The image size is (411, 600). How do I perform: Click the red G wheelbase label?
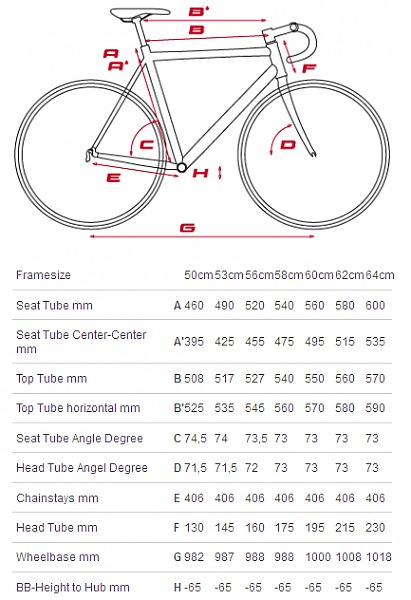(188, 228)
